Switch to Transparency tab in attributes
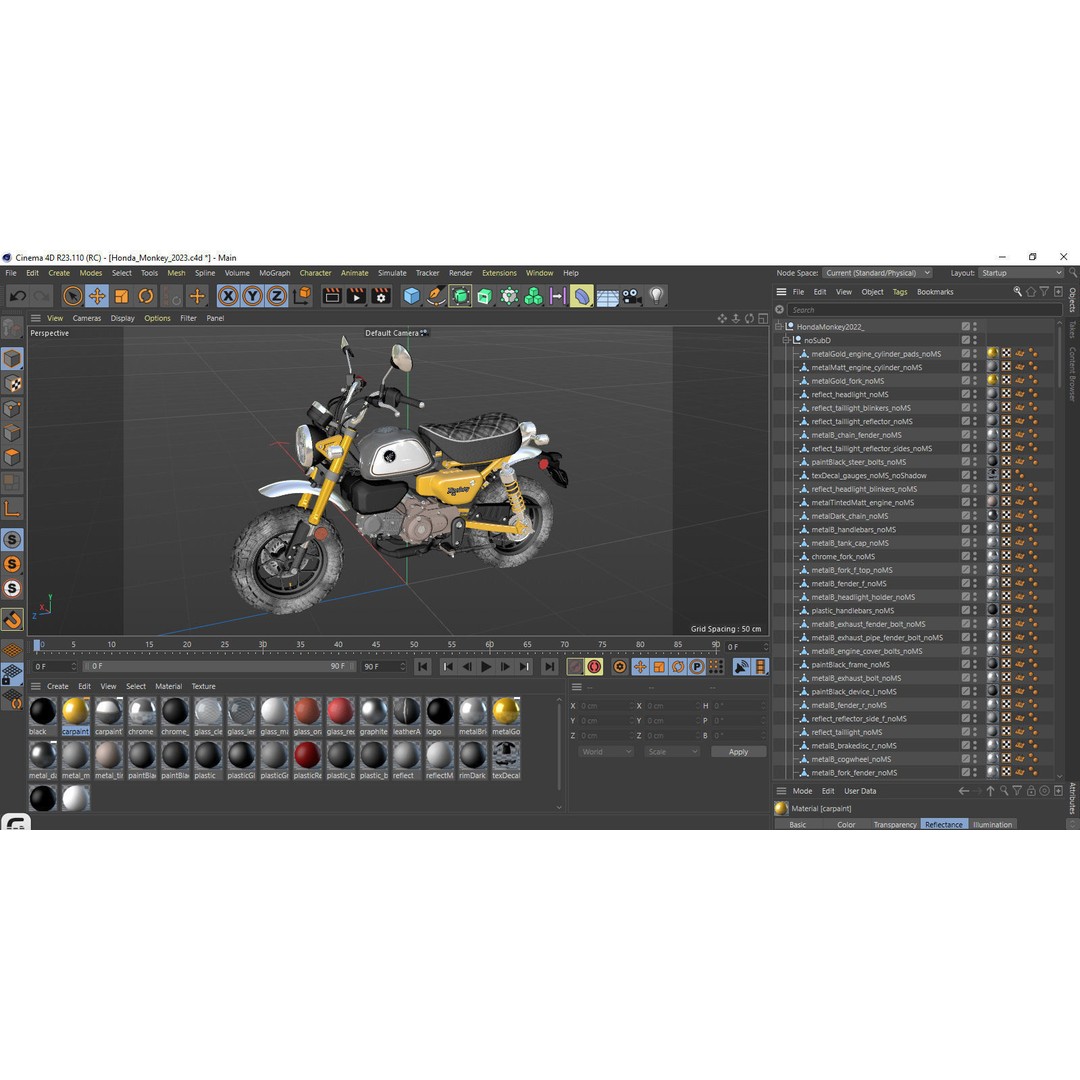 tap(895, 824)
